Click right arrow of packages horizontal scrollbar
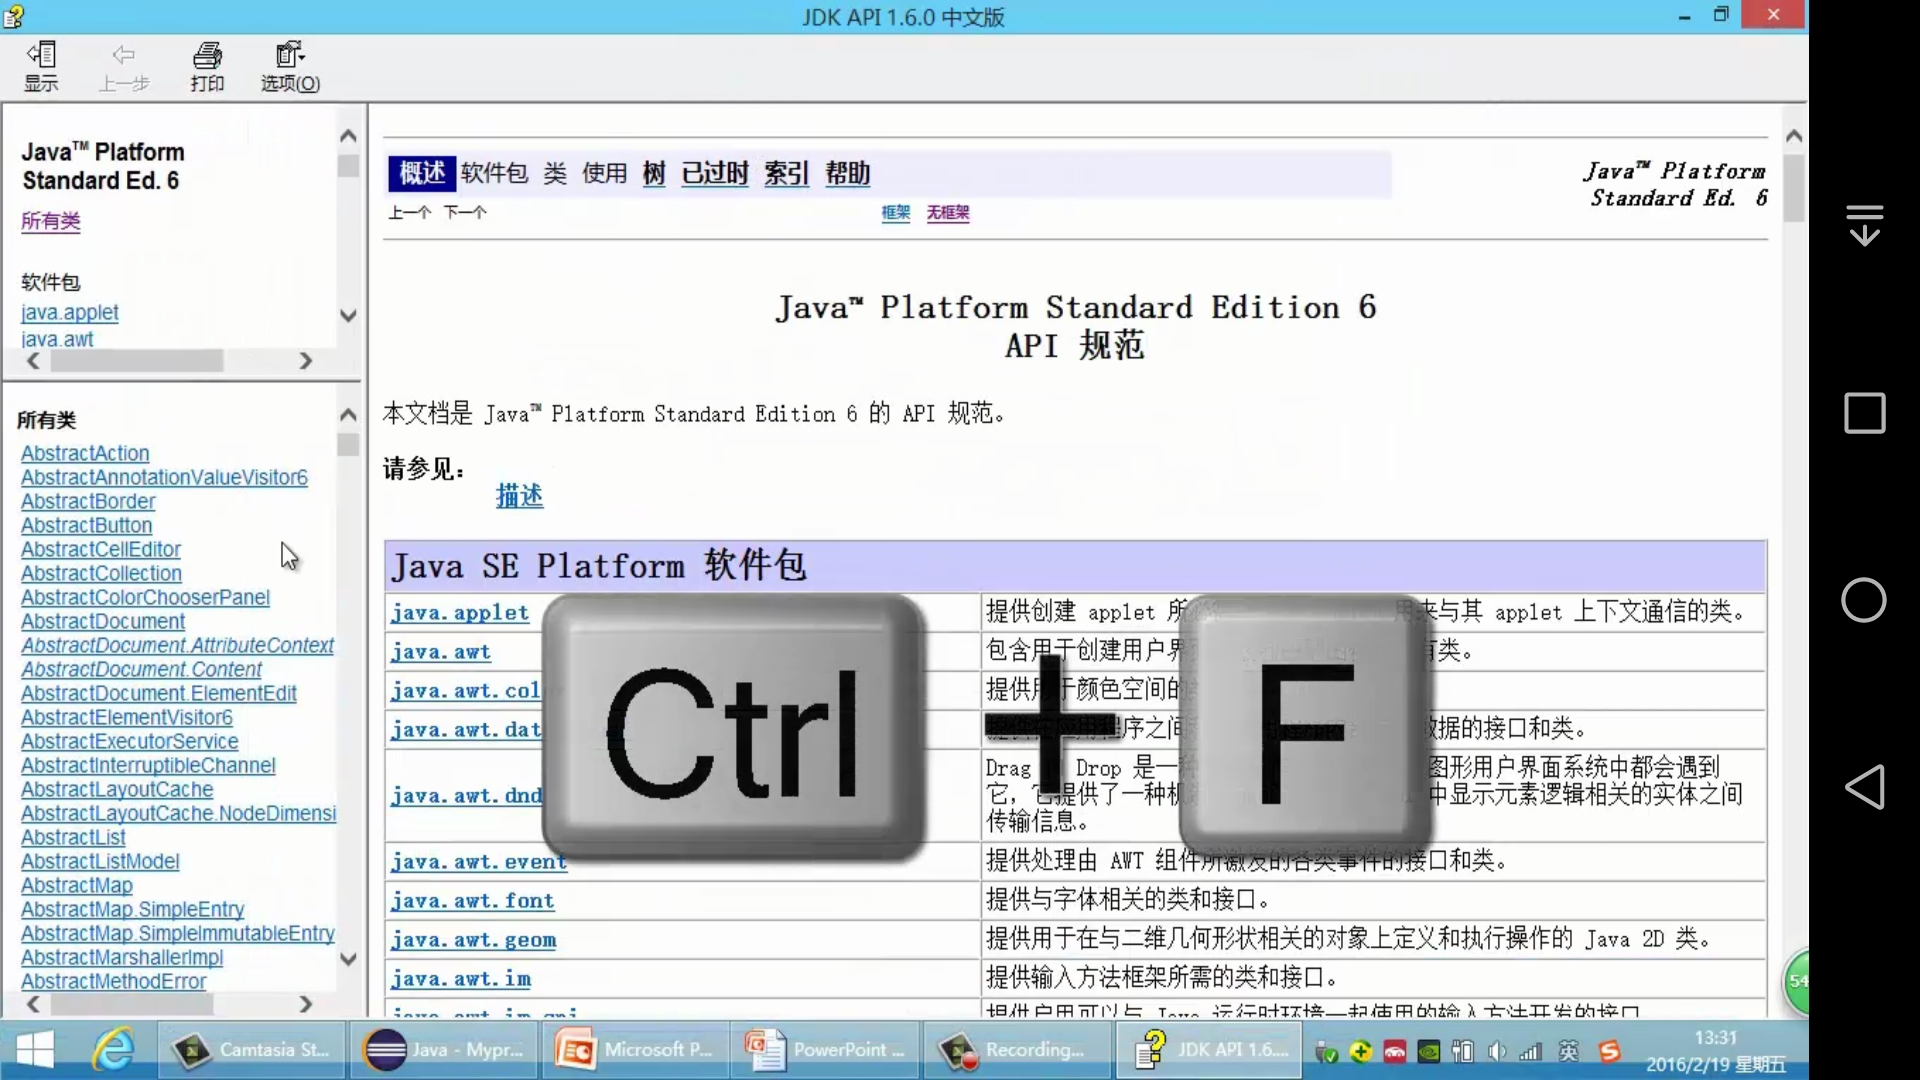 pos(306,361)
